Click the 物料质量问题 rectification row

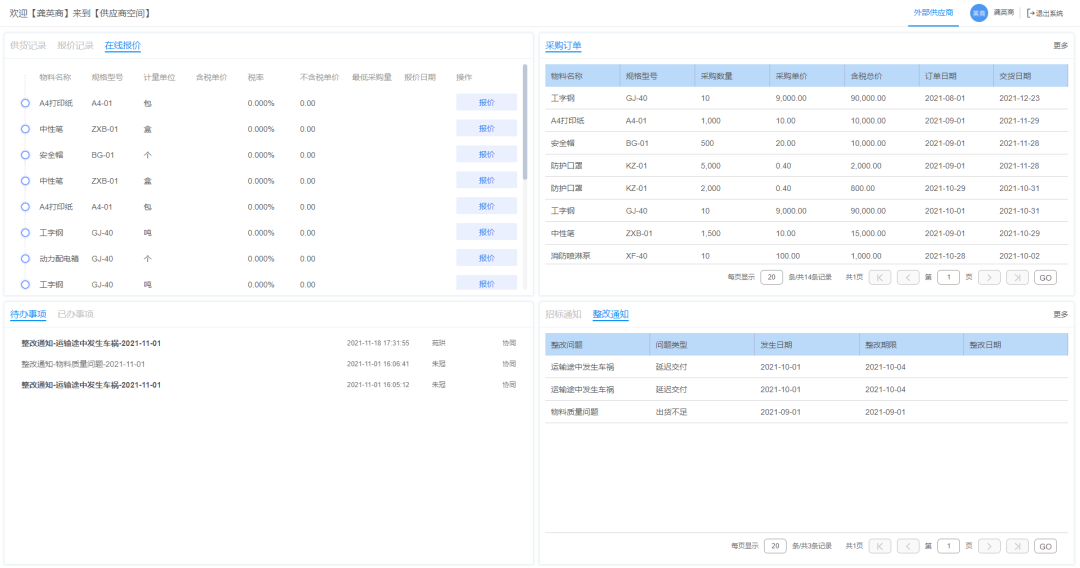[x=807, y=412]
